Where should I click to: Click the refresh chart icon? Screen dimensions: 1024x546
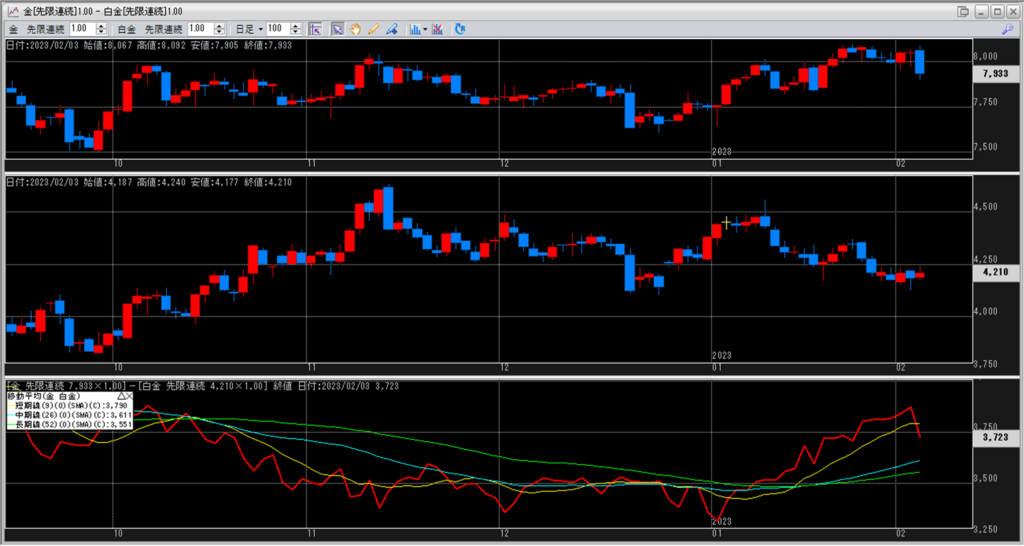460,29
